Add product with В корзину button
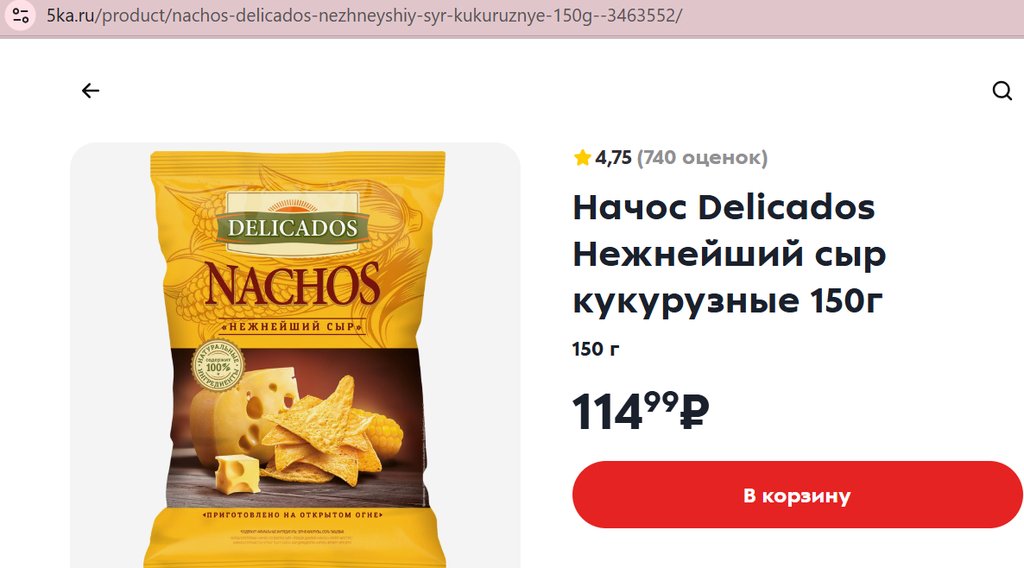This screenshot has height=568, width=1024. click(x=797, y=495)
